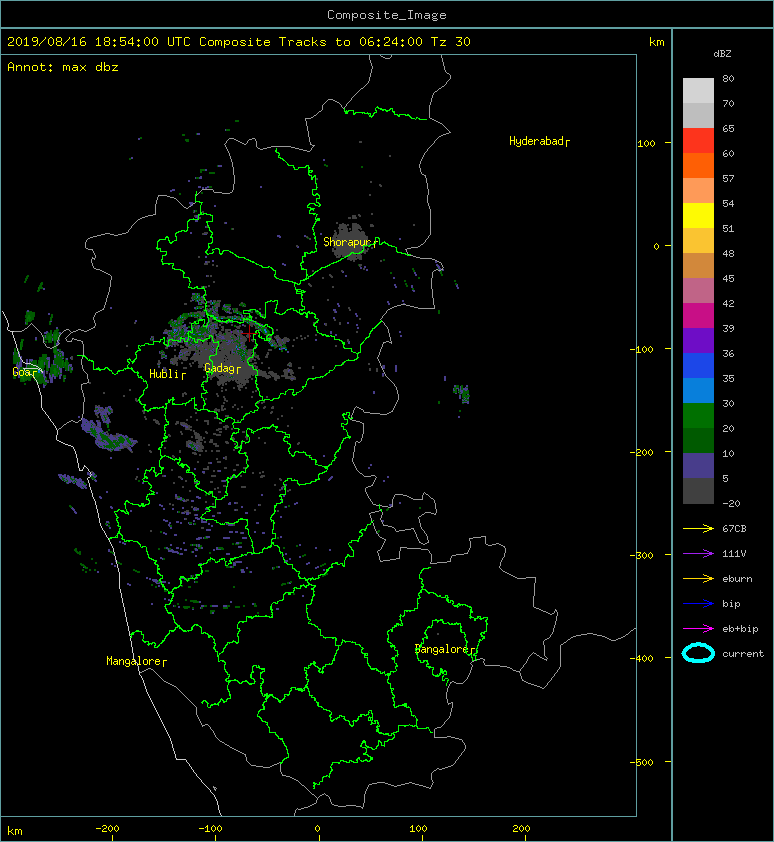Click the Hyderabad city label

coord(536,141)
